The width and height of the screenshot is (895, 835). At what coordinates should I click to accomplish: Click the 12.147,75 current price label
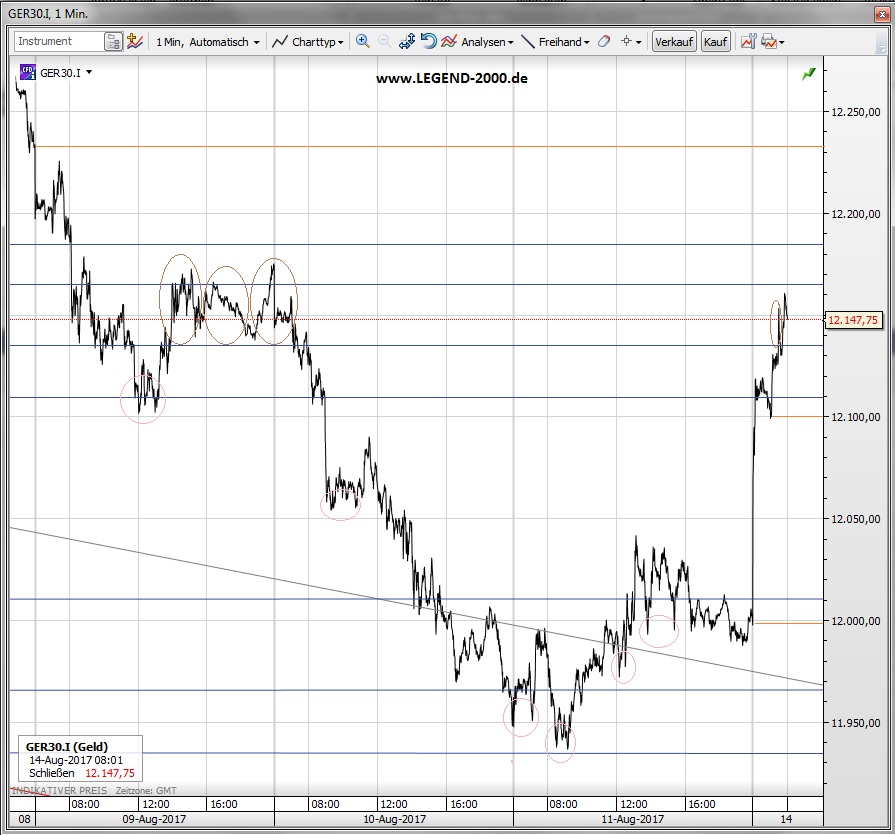(853, 320)
